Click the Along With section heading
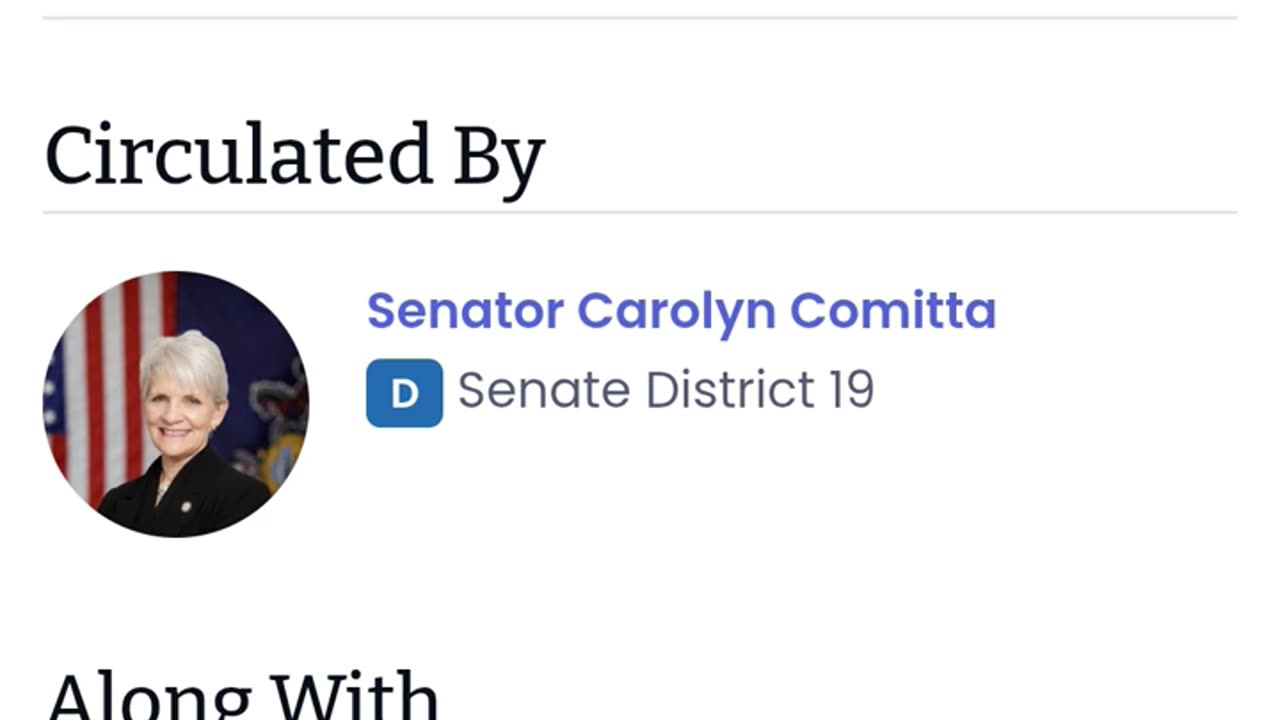The height and width of the screenshot is (720, 1280). coord(242,695)
